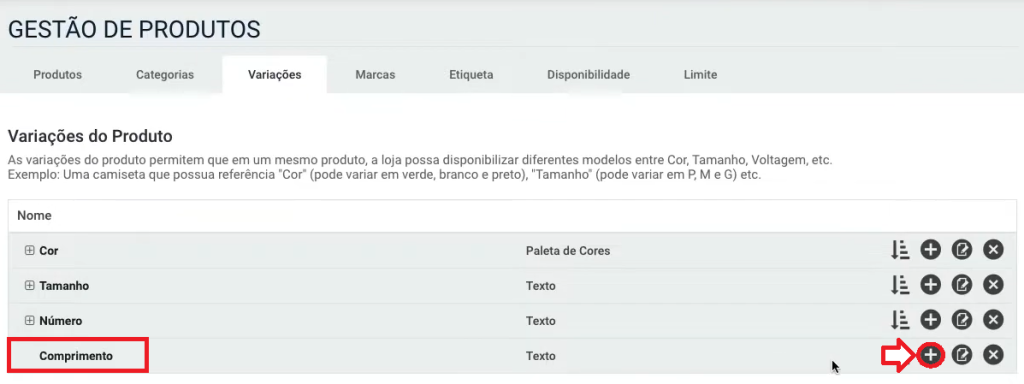The image size is (1024, 384).
Task: Edit the Tamanho variation
Action: tap(962, 285)
